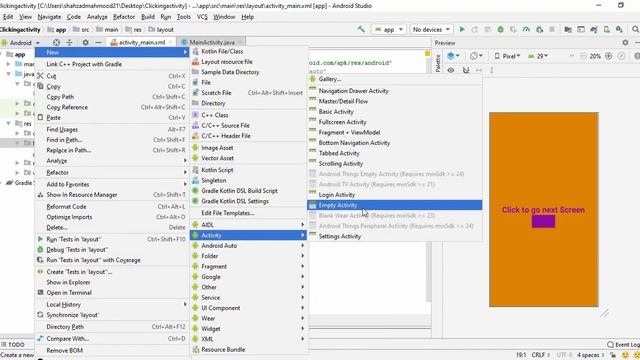Expand the Widget submenu

(x=248, y=329)
